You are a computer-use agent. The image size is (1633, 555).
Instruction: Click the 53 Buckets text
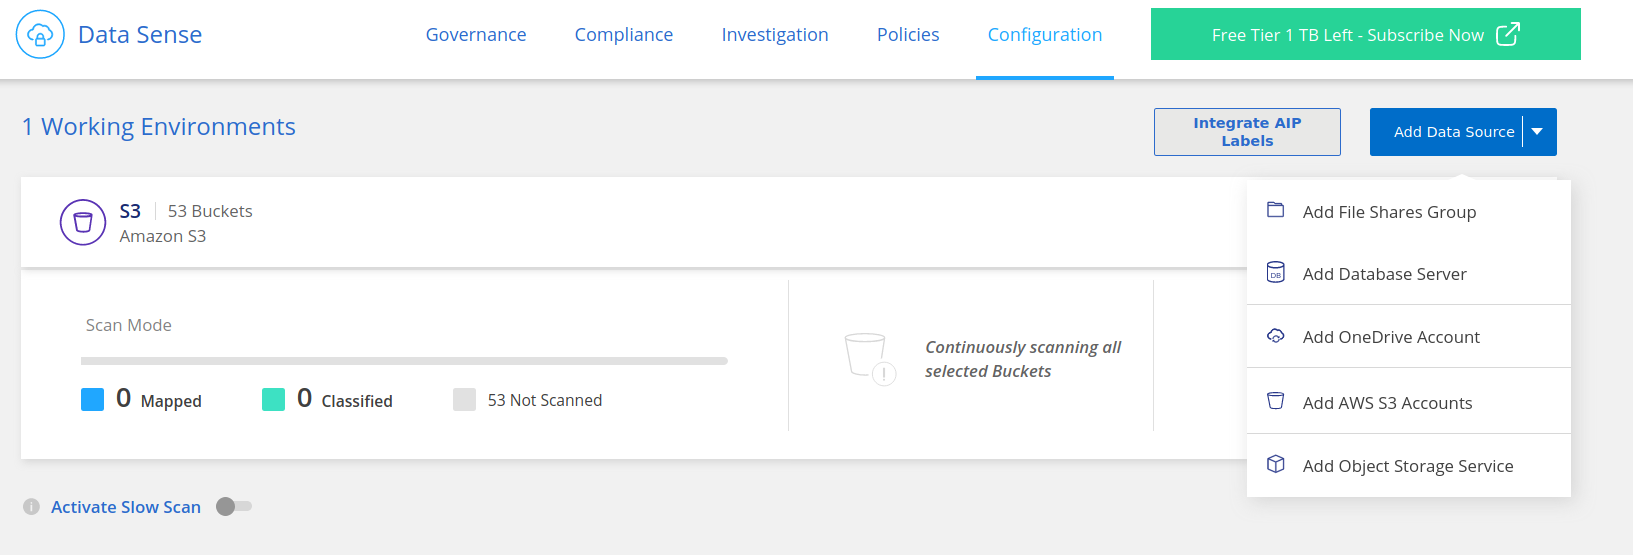pos(210,211)
